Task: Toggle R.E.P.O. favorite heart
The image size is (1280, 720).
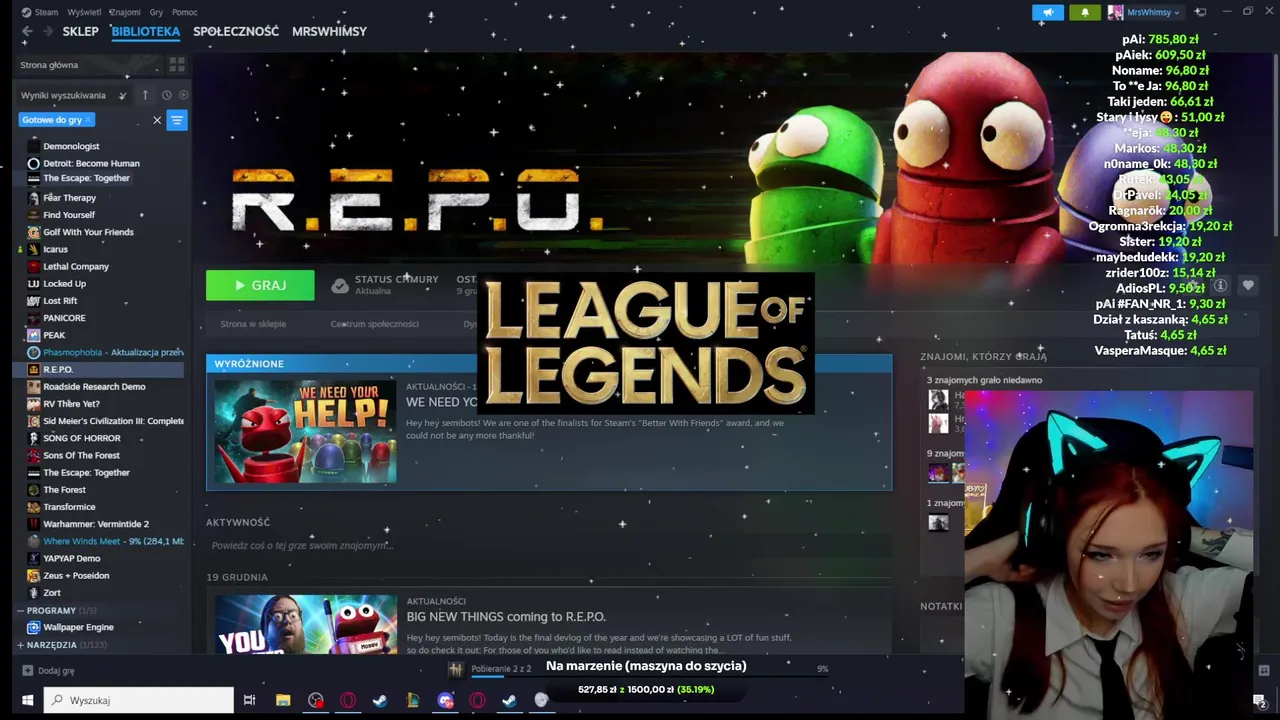Action: 1248,286
